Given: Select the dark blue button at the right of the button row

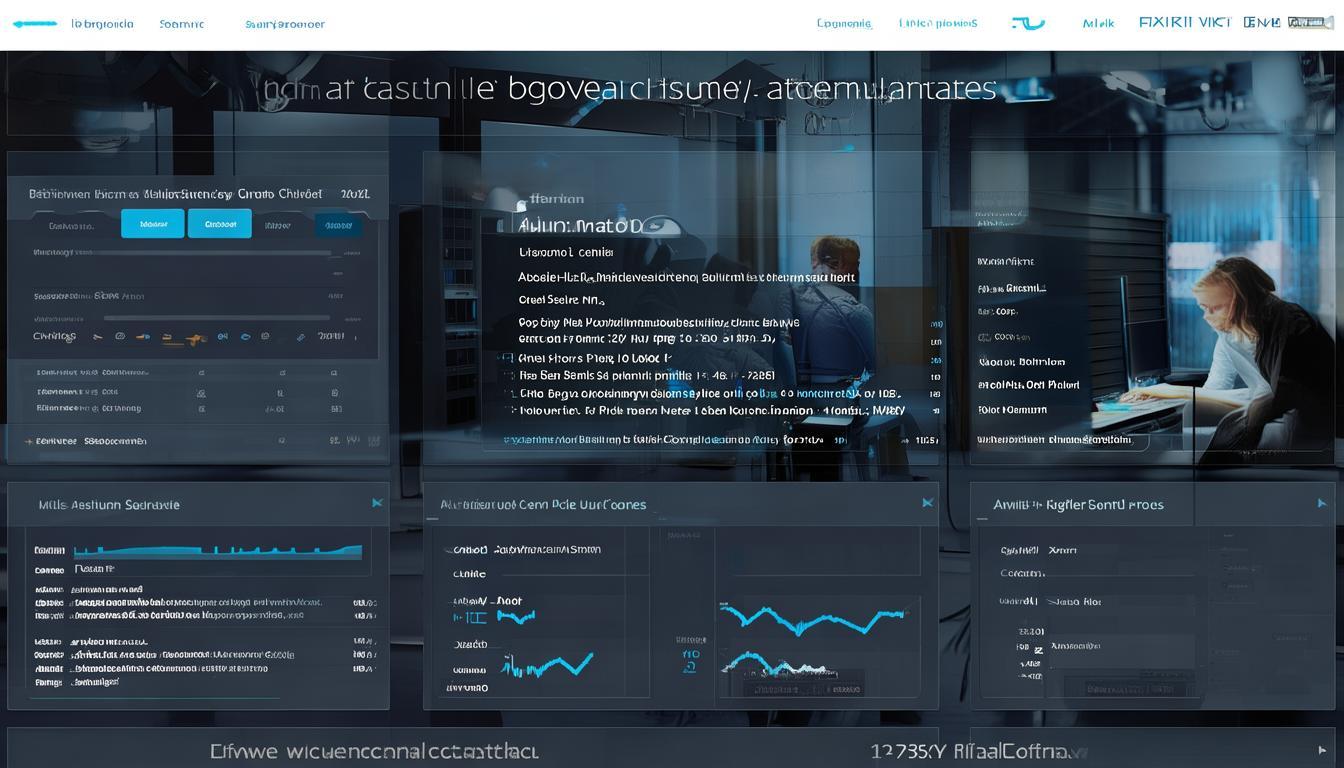Looking at the screenshot, I should (x=338, y=225).
